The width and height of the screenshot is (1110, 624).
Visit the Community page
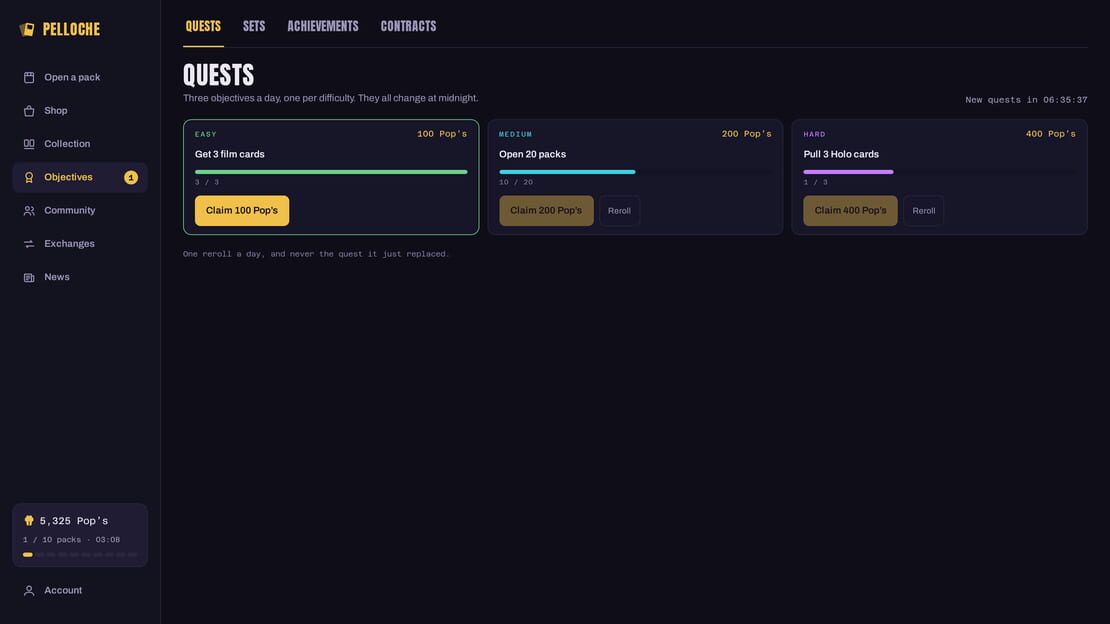click(x=80, y=210)
